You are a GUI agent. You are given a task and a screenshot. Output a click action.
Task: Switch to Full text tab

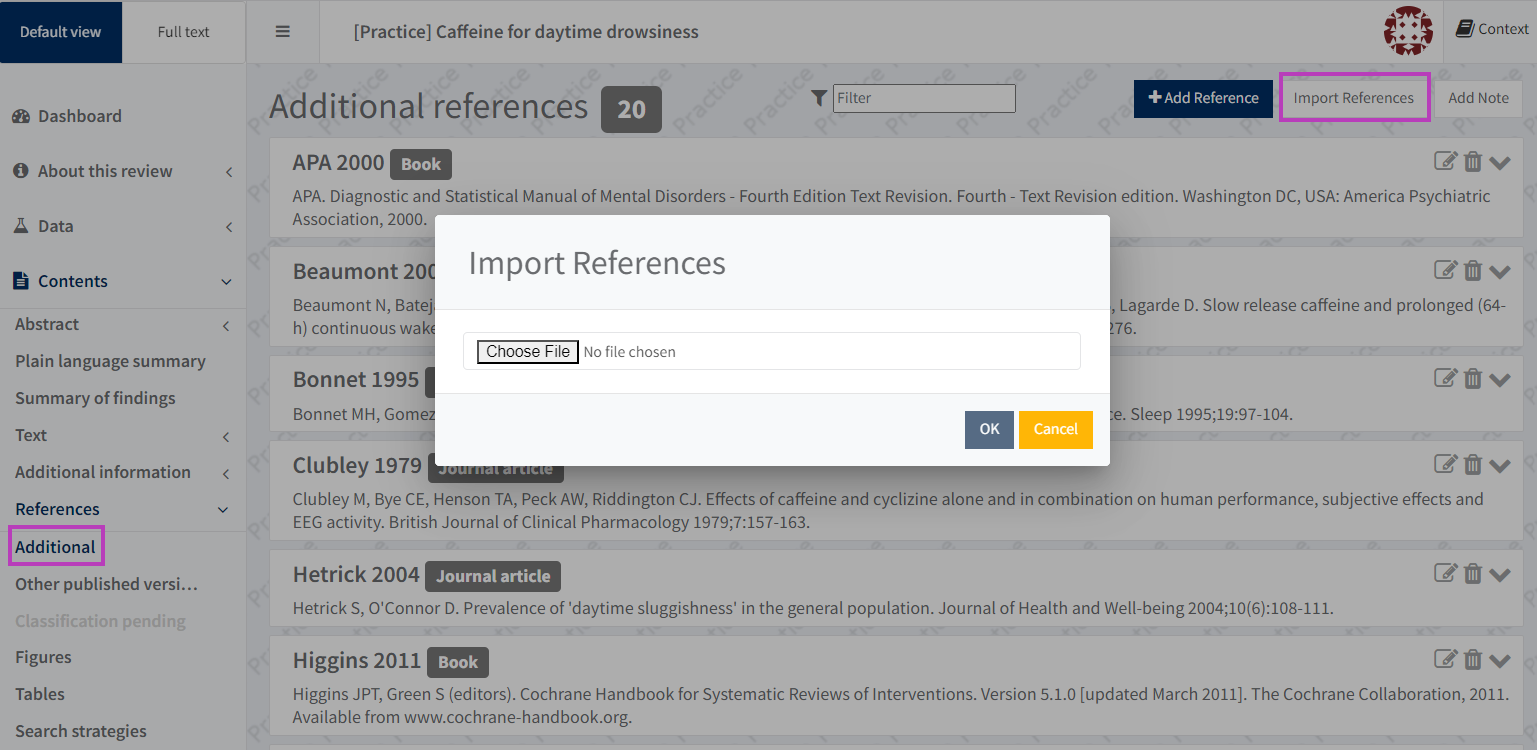click(184, 32)
